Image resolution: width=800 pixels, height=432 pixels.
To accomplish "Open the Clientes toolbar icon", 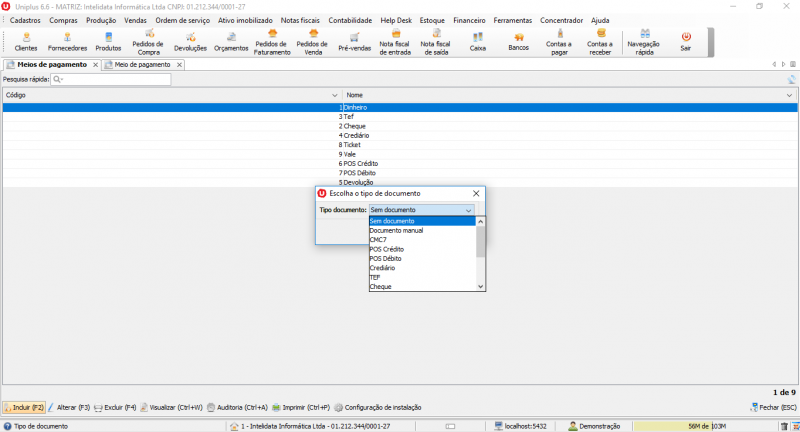I will tap(26, 42).
